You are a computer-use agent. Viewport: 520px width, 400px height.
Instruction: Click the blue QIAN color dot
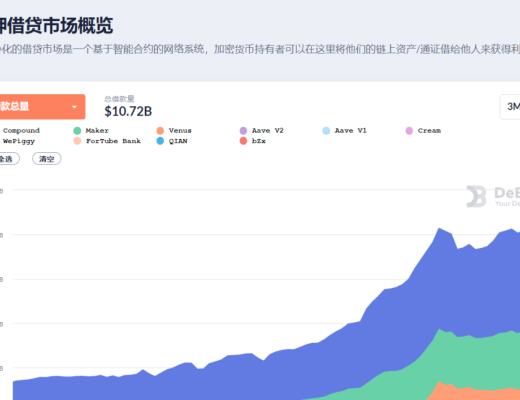pyautogui.click(x=160, y=141)
